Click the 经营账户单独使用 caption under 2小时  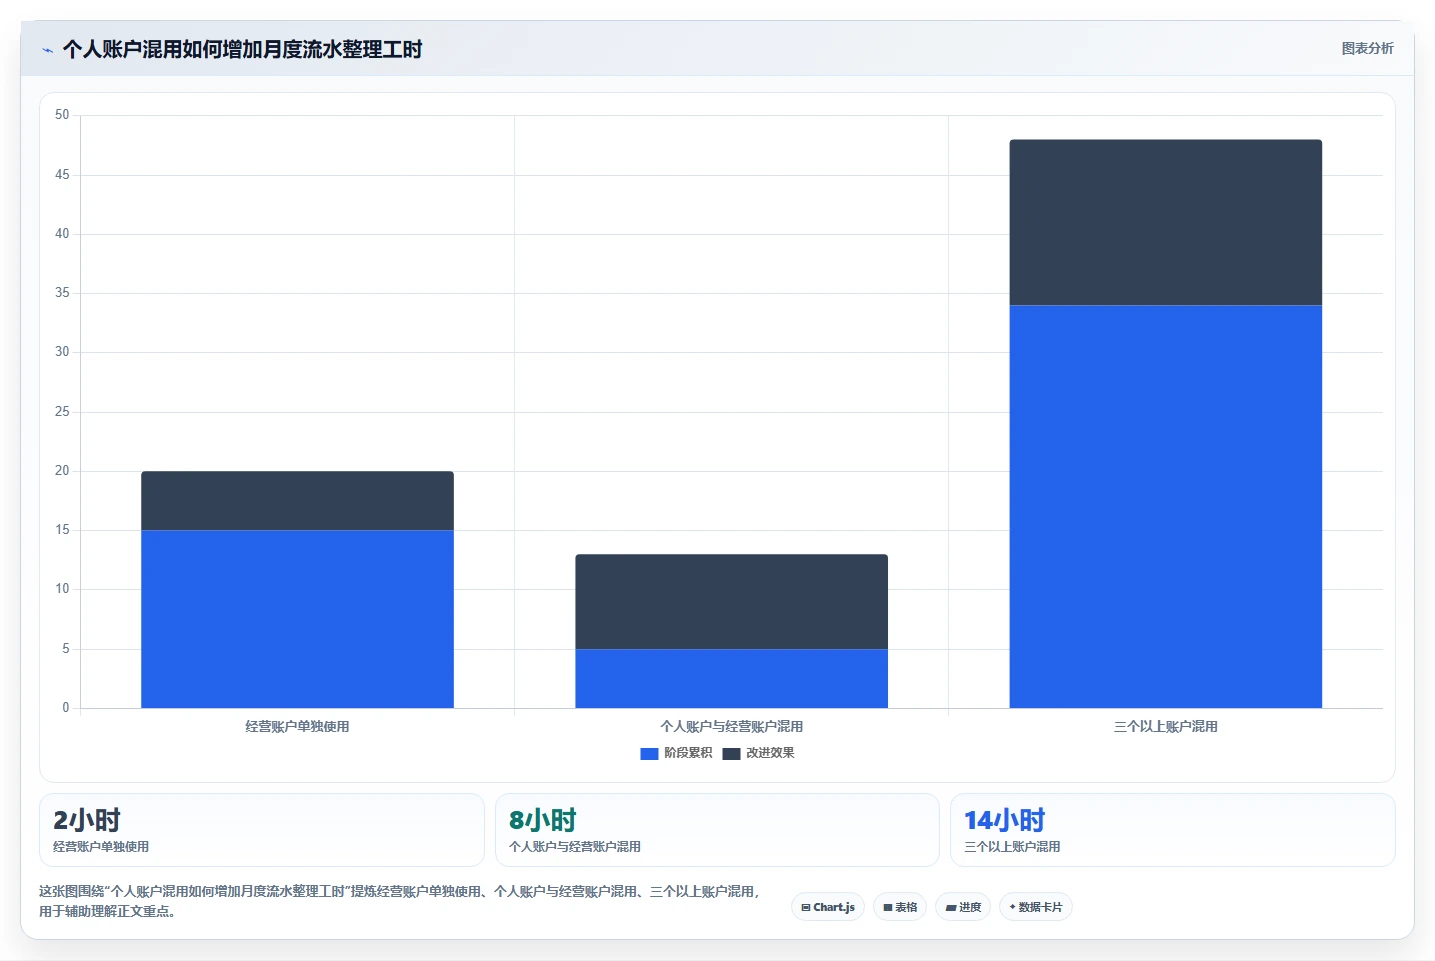101,847
